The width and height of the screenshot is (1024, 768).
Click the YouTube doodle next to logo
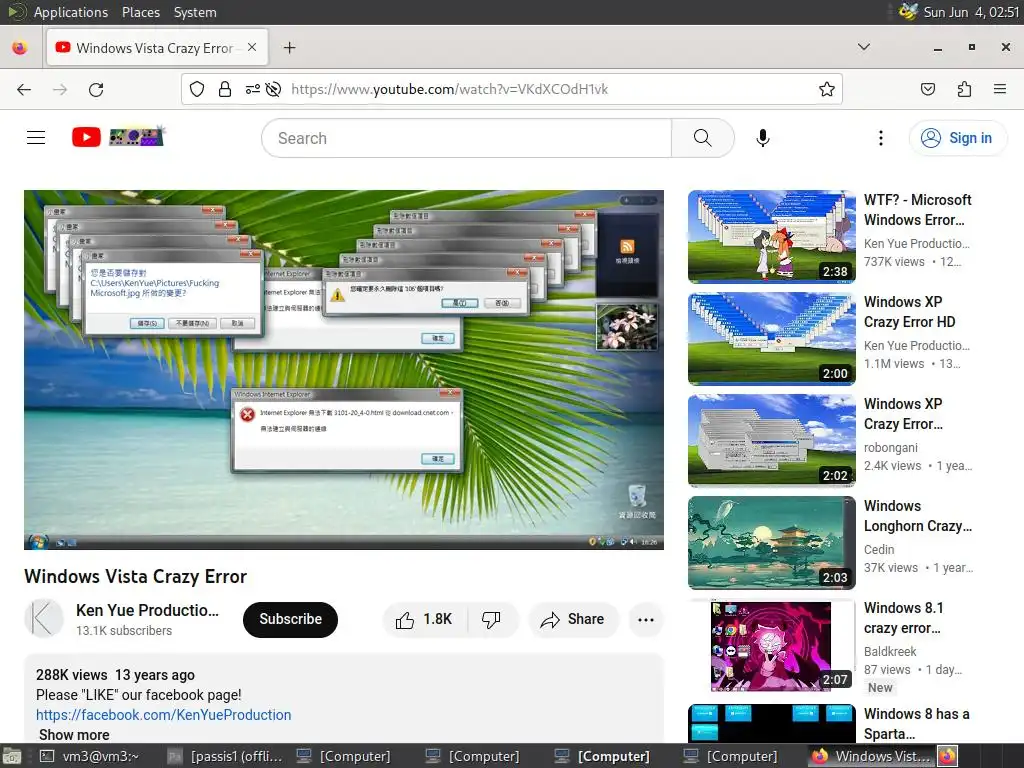pyautogui.click(x=137, y=136)
